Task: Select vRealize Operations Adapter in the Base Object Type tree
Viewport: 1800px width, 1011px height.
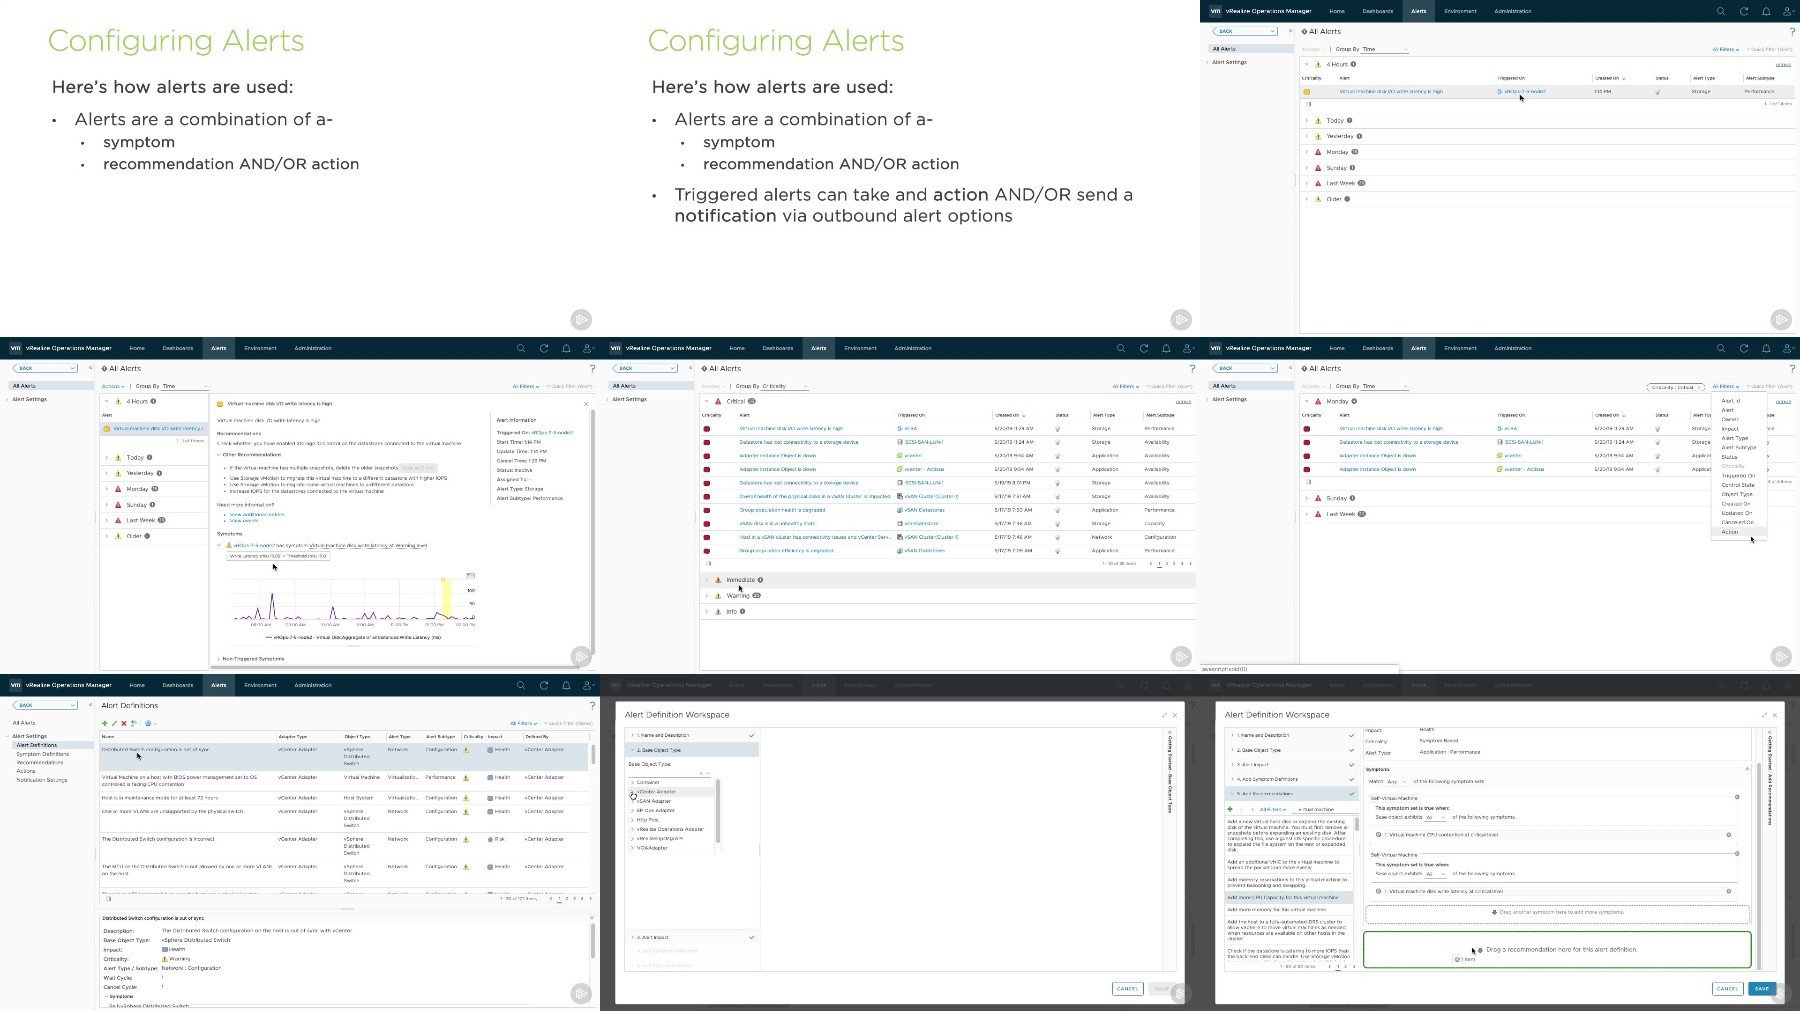Action: pyautogui.click(x=670, y=829)
